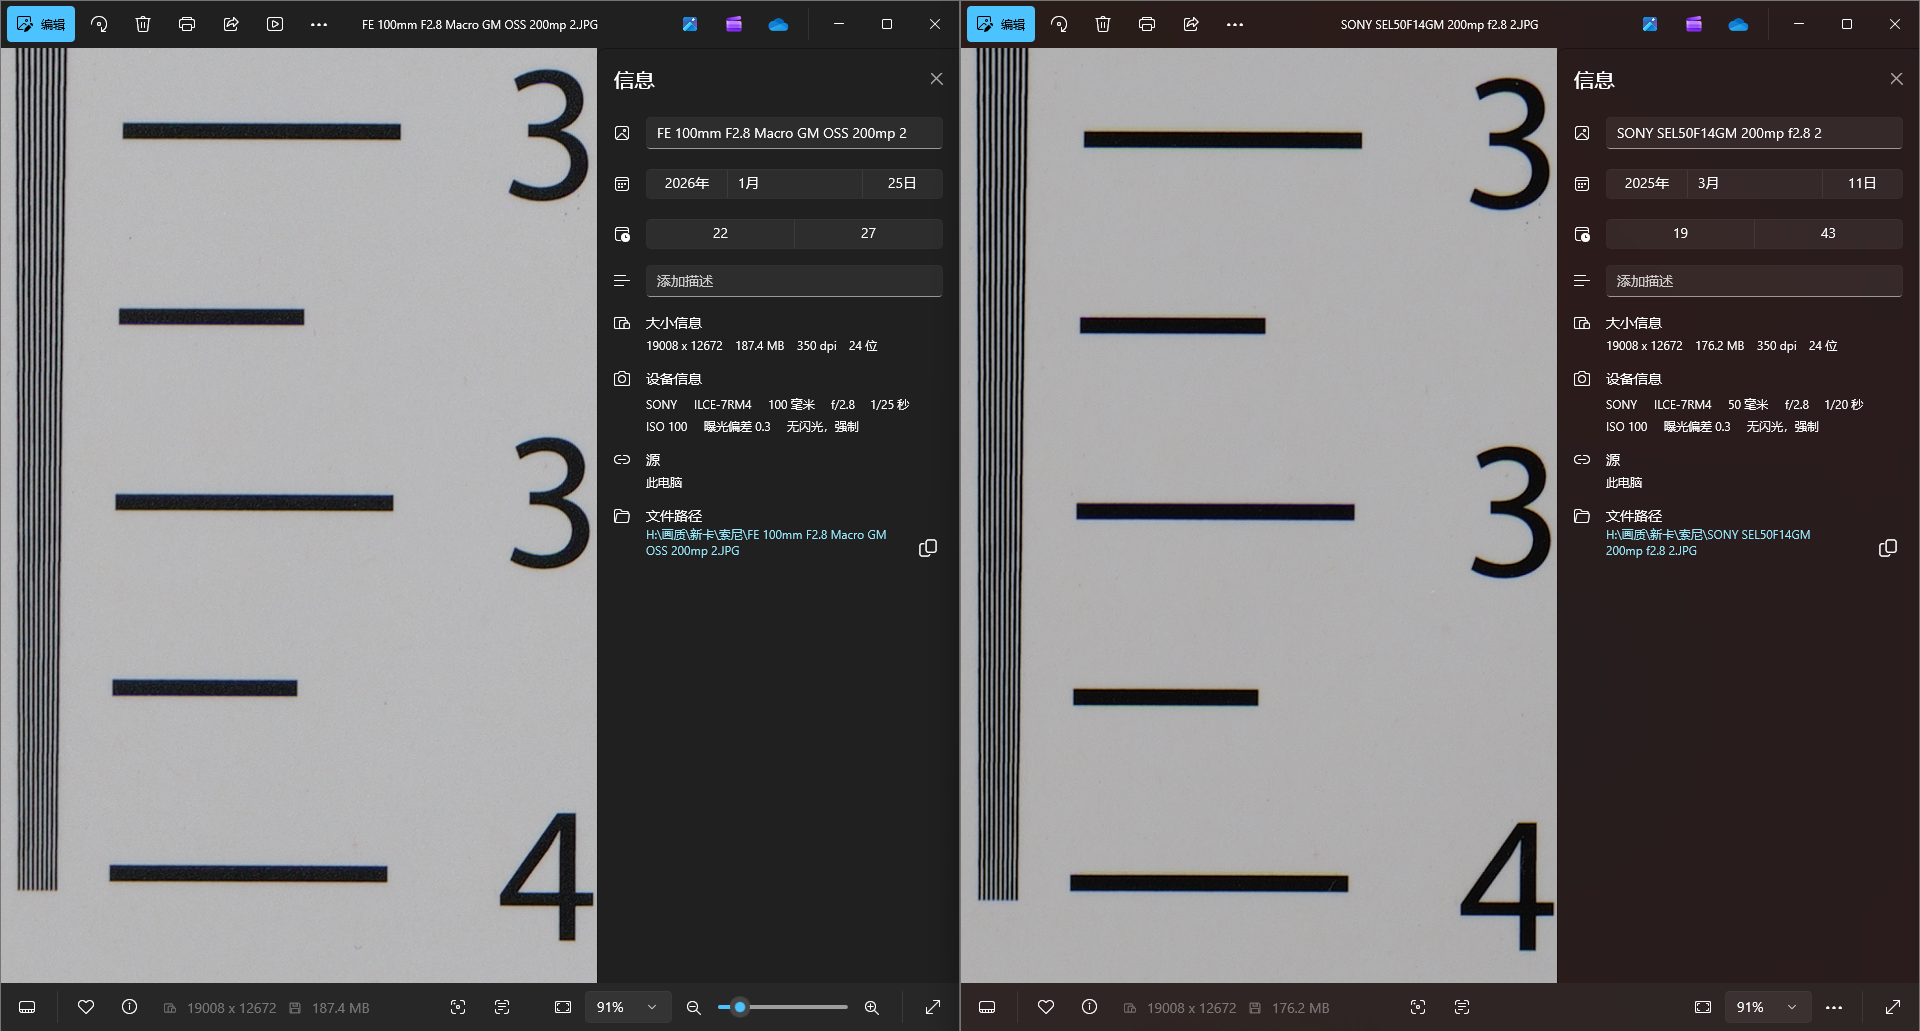The image size is (1920, 1031).
Task: Share the photo from right window
Action: pos(1191,24)
